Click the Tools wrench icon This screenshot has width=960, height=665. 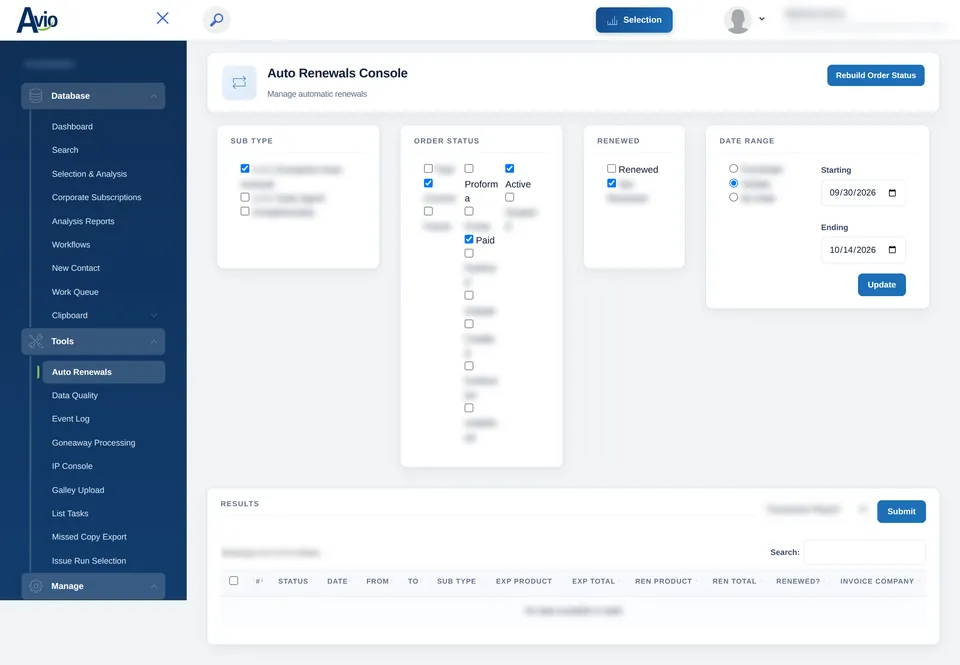click(36, 342)
